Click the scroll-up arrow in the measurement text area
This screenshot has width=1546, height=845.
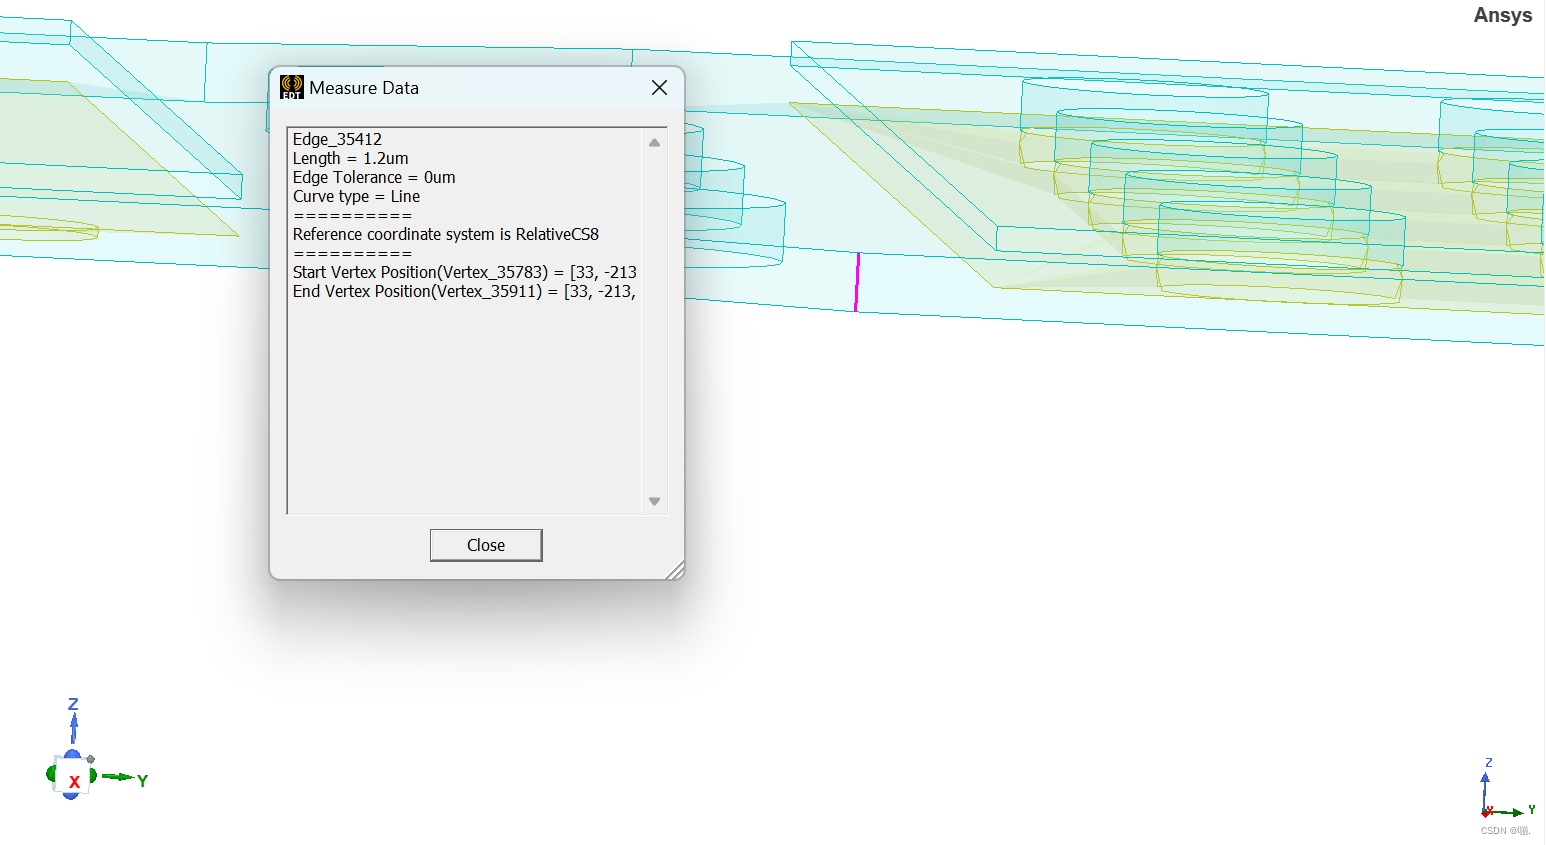(655, 141)
